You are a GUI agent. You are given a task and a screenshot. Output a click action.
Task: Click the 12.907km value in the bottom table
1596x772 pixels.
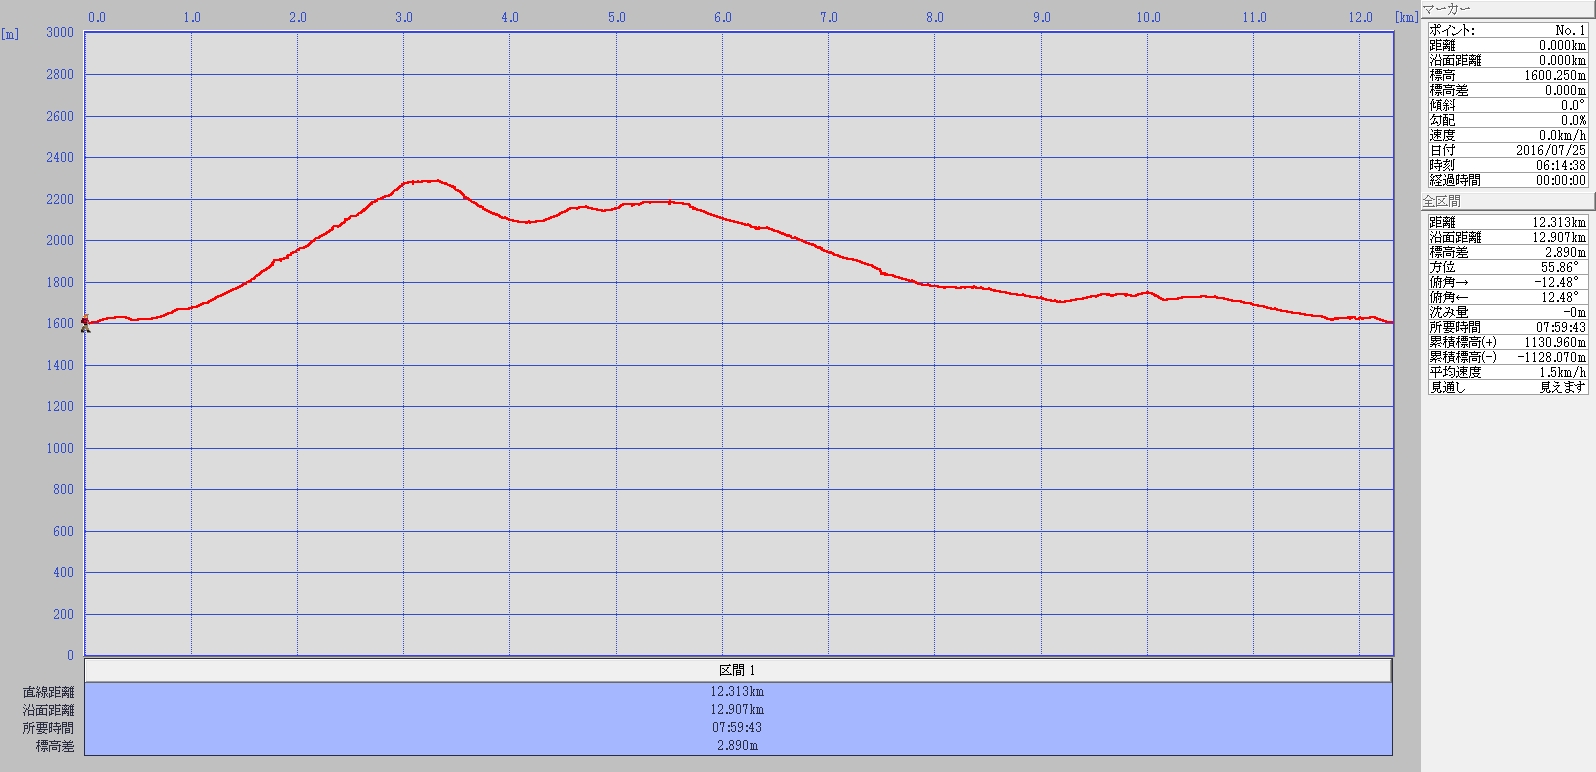coord(737,710)
